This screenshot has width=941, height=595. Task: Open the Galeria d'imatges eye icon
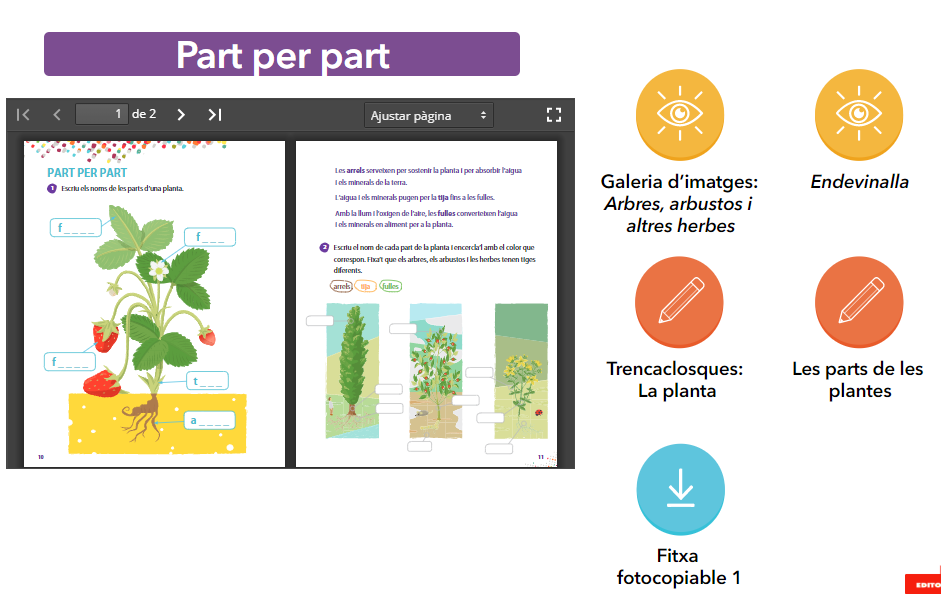coord(679,114)
